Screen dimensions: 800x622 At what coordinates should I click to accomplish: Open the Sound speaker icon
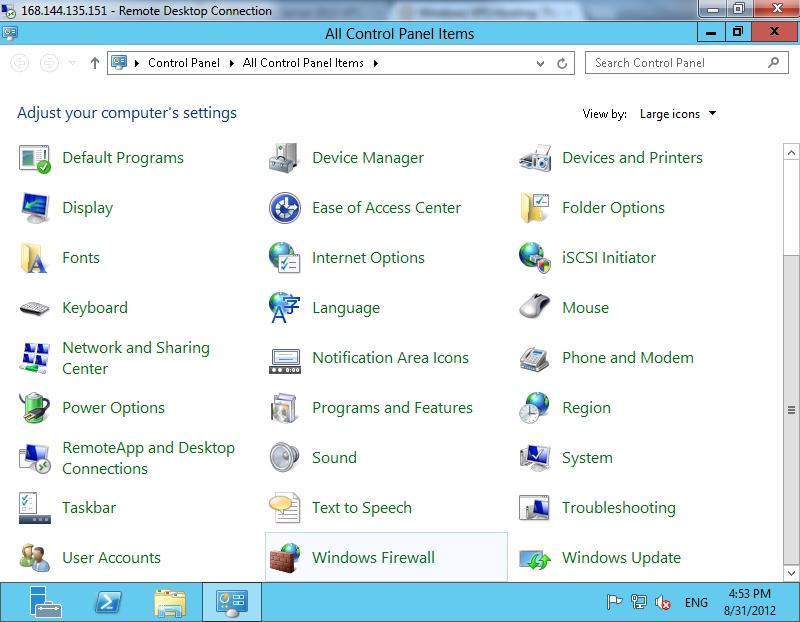[x=284, y=457]
